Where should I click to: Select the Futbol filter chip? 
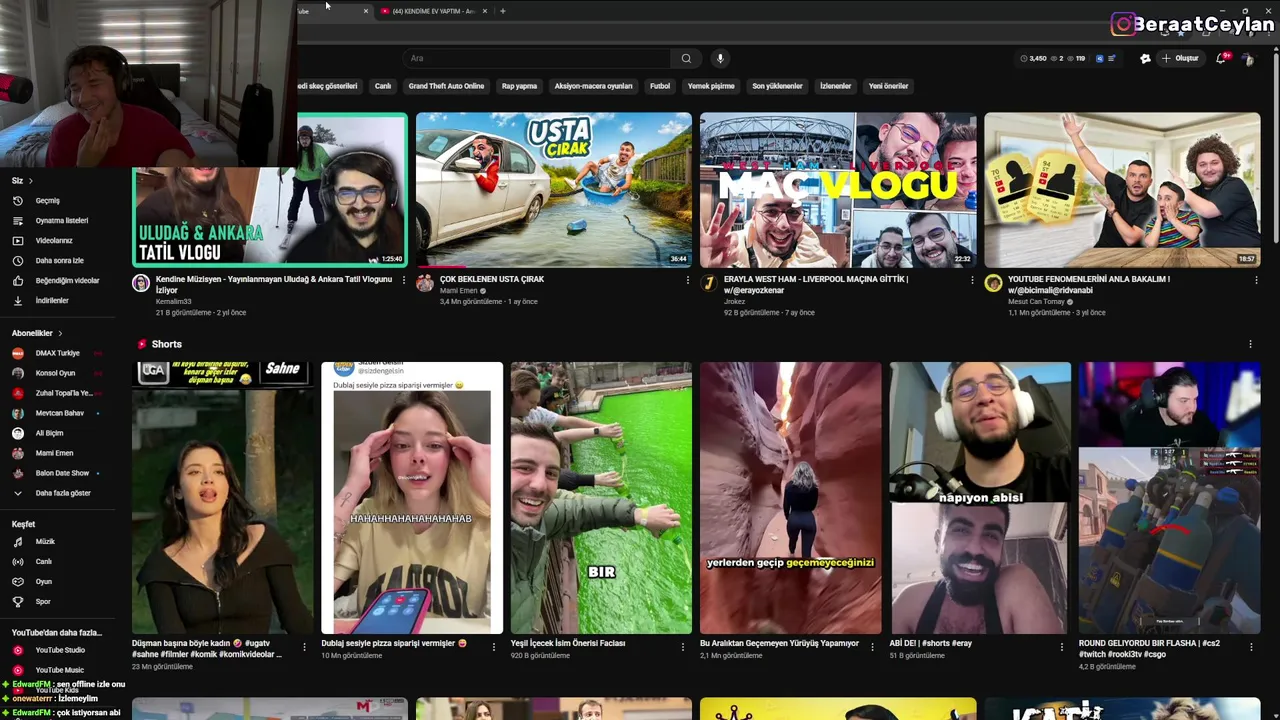pyautogui.click(x=660, y=86)
